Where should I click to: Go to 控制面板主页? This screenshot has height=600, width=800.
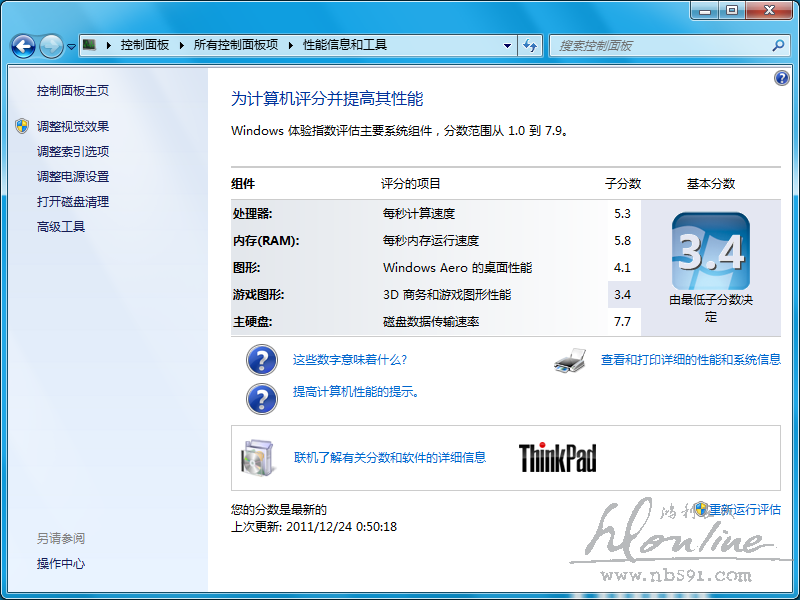pyautogui.click(x=73, y=91)
